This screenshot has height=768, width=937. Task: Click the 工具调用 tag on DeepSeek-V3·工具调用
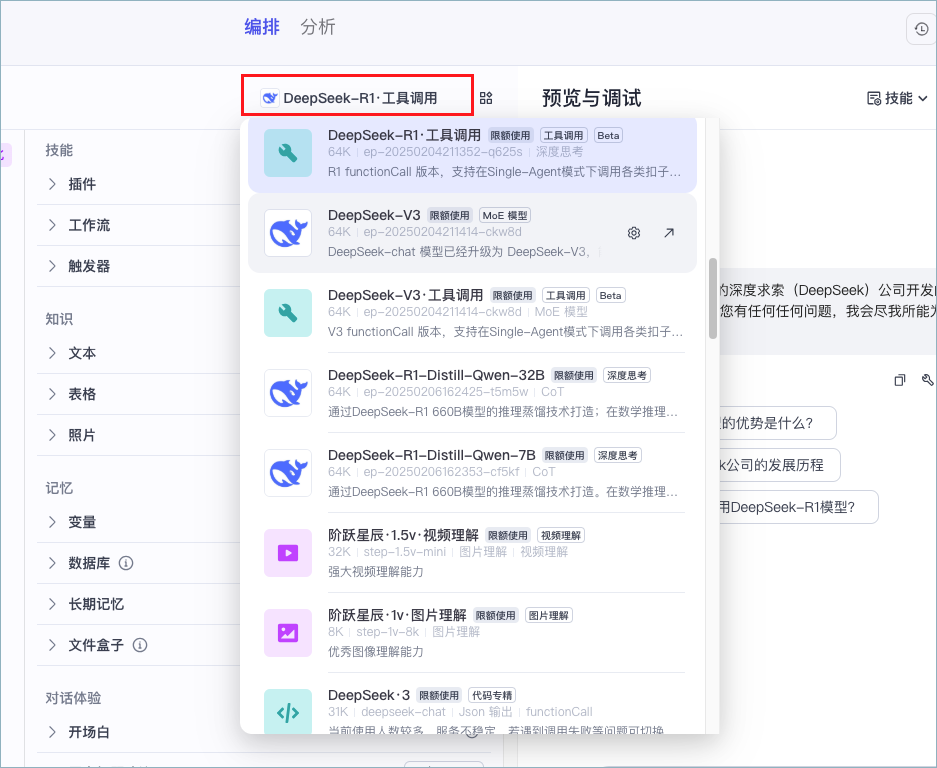(x=566, y=295)
